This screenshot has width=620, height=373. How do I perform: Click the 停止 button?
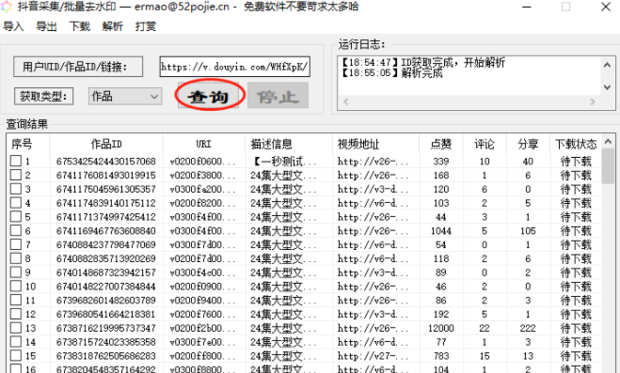pos(278,95)
